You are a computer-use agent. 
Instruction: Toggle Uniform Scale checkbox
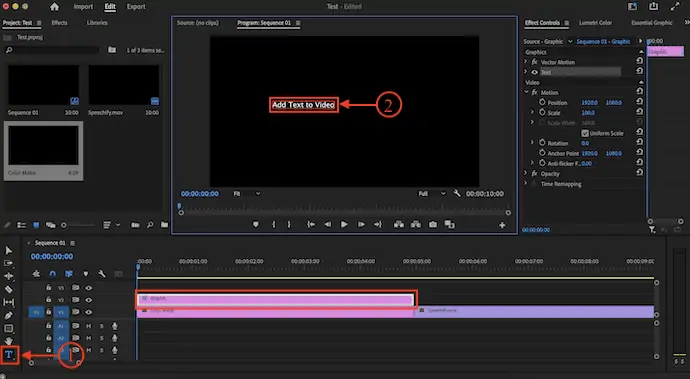point(585,133)
